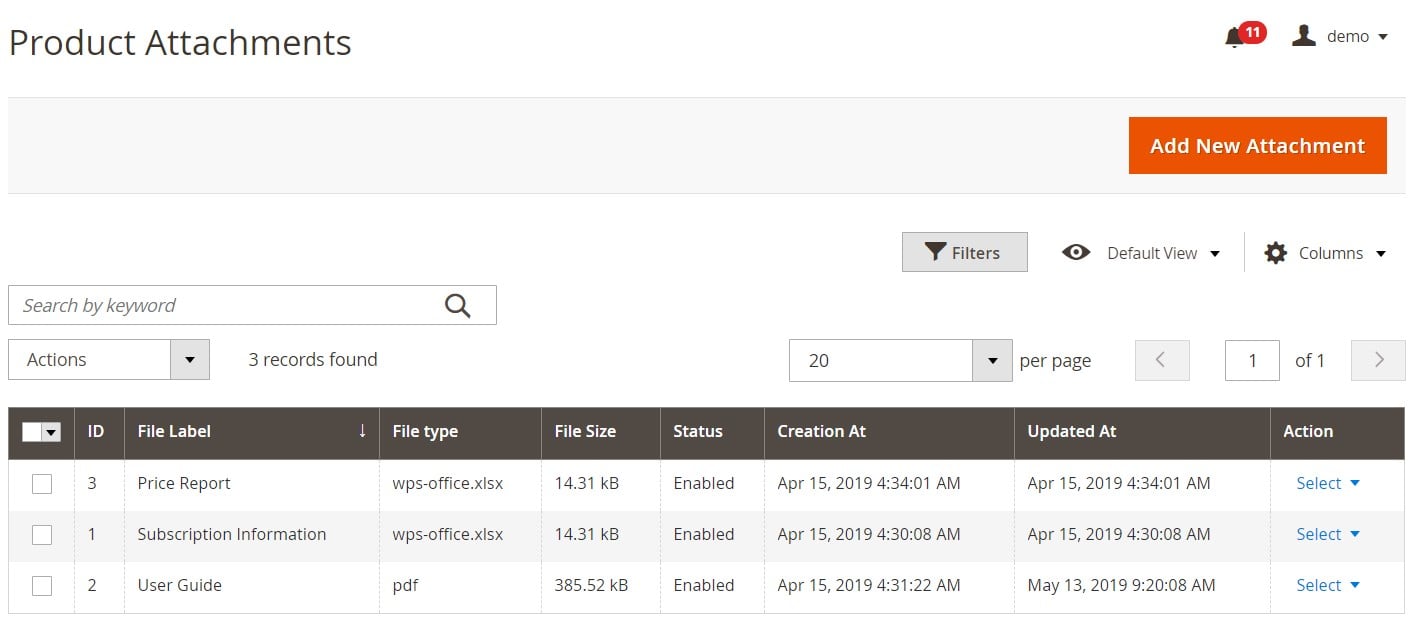Click the Enabled status for User Guide

point(704,585)
